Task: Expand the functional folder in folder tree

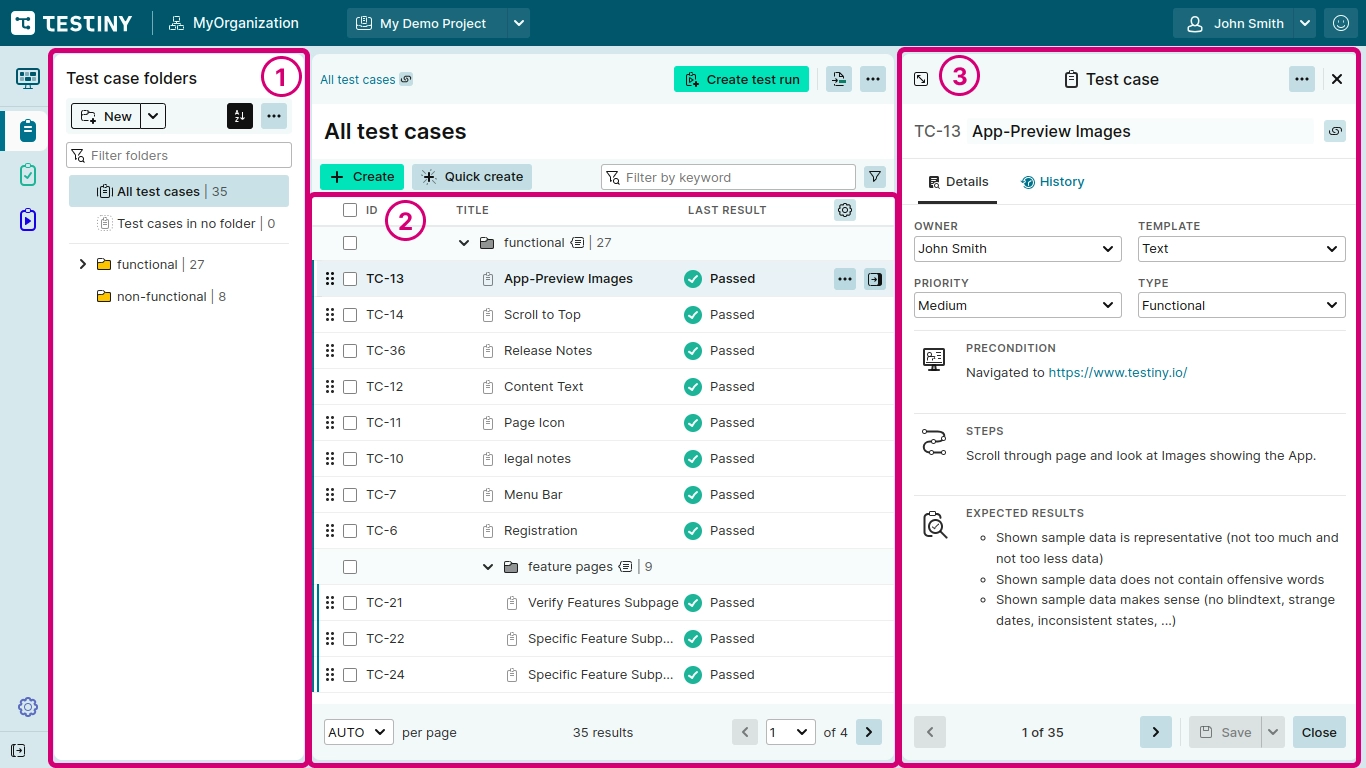Action: coord(83,265)
